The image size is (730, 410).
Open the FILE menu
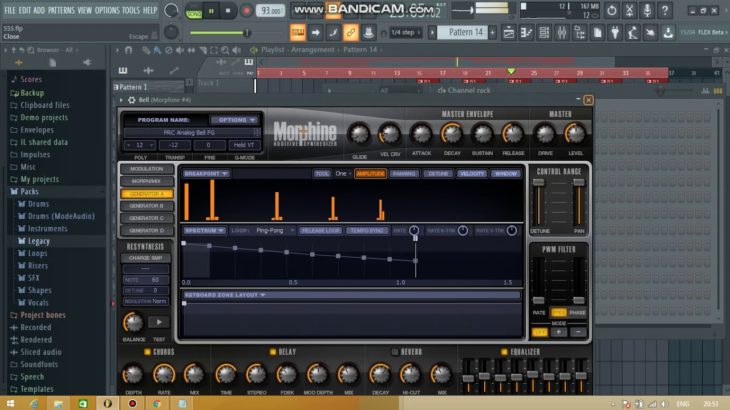(x=10, y=10)
